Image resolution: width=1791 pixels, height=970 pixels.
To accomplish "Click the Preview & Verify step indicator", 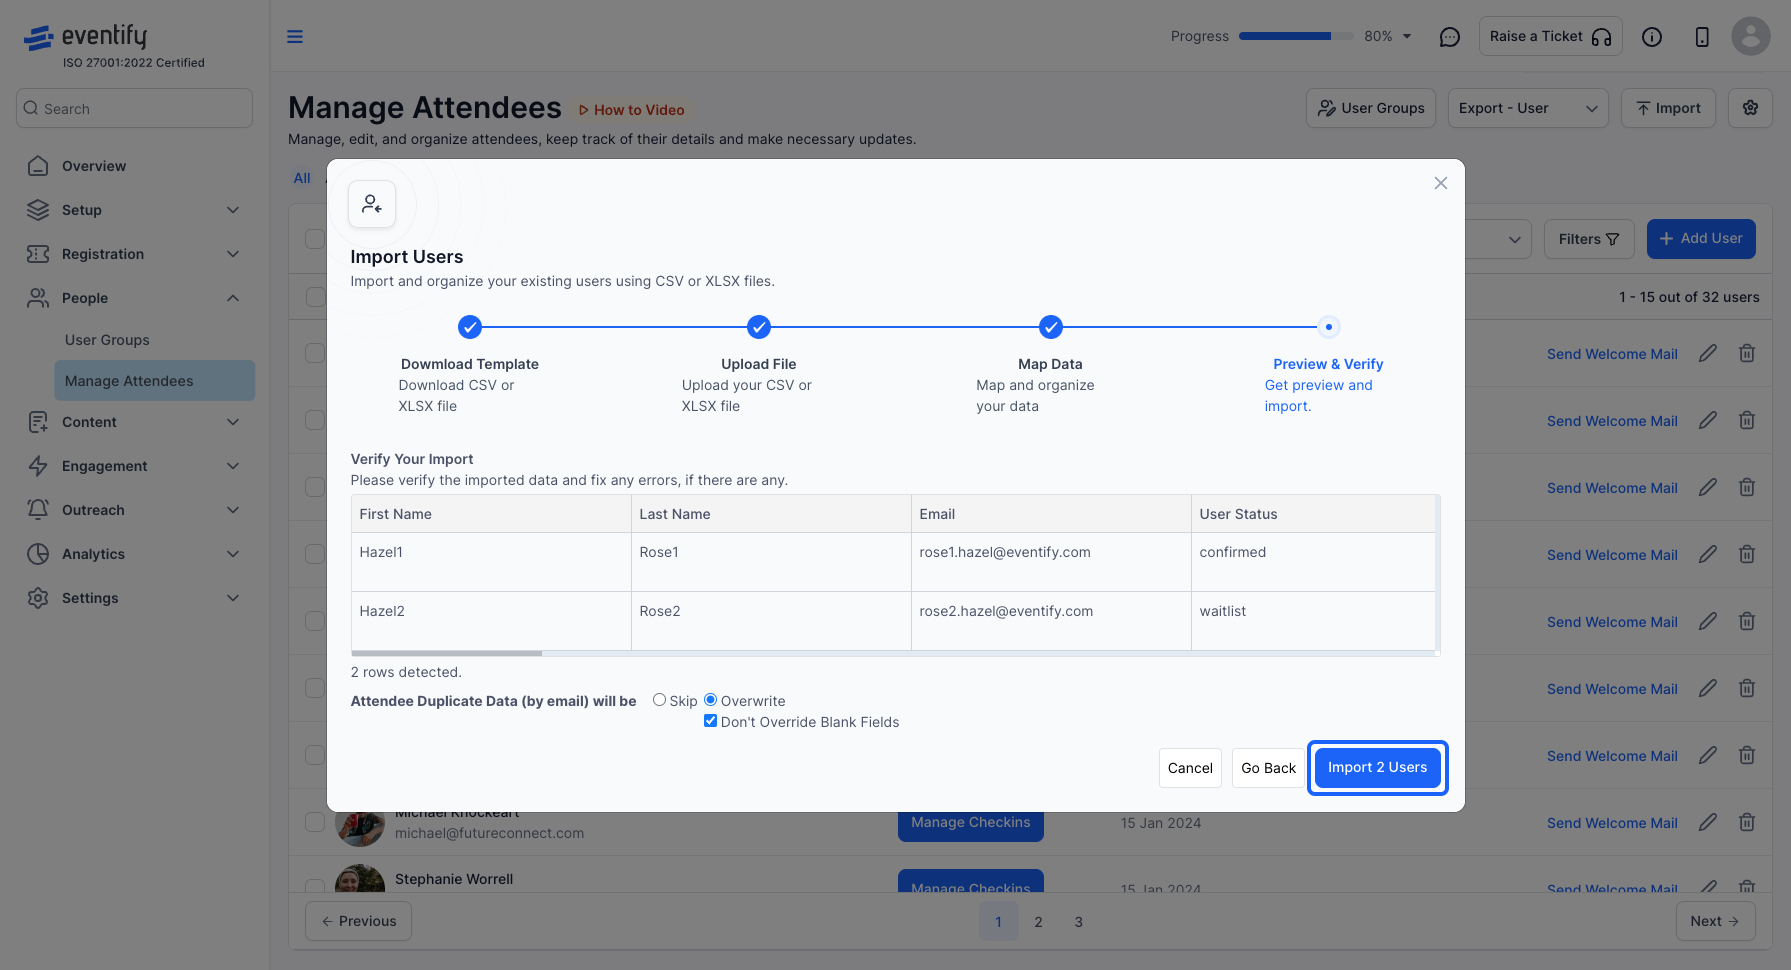I will (x=1328, y=327).
